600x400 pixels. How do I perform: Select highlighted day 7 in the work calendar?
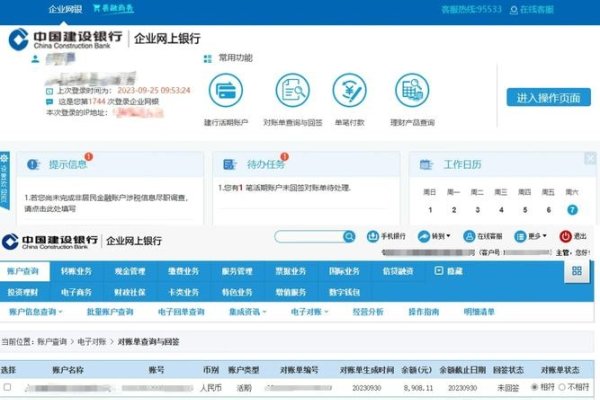click(572, 210)
